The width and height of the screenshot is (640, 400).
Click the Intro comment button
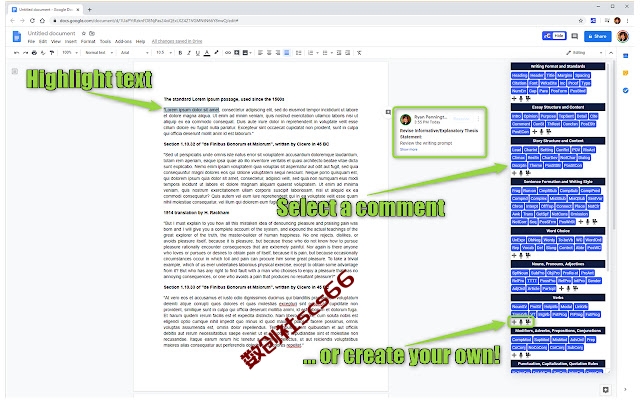point(516,116)
